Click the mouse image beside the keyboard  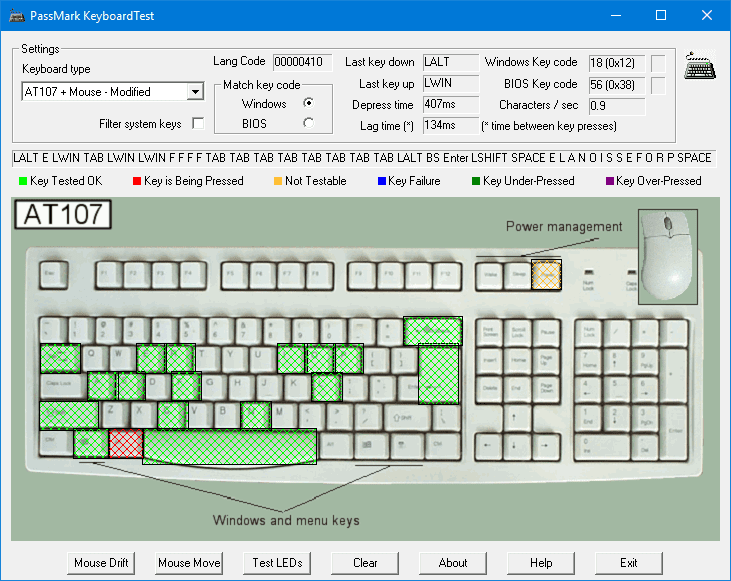coord(669,255)
